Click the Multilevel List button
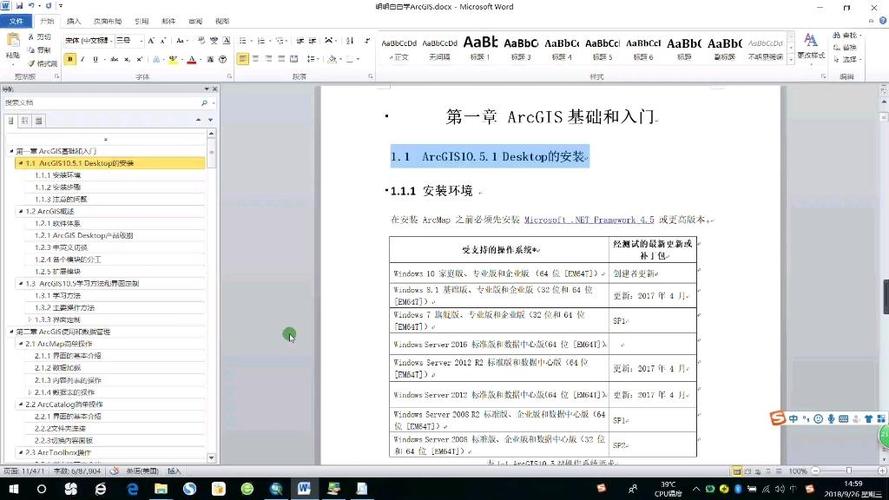889x500 pixels. click(x=281, y=41)
